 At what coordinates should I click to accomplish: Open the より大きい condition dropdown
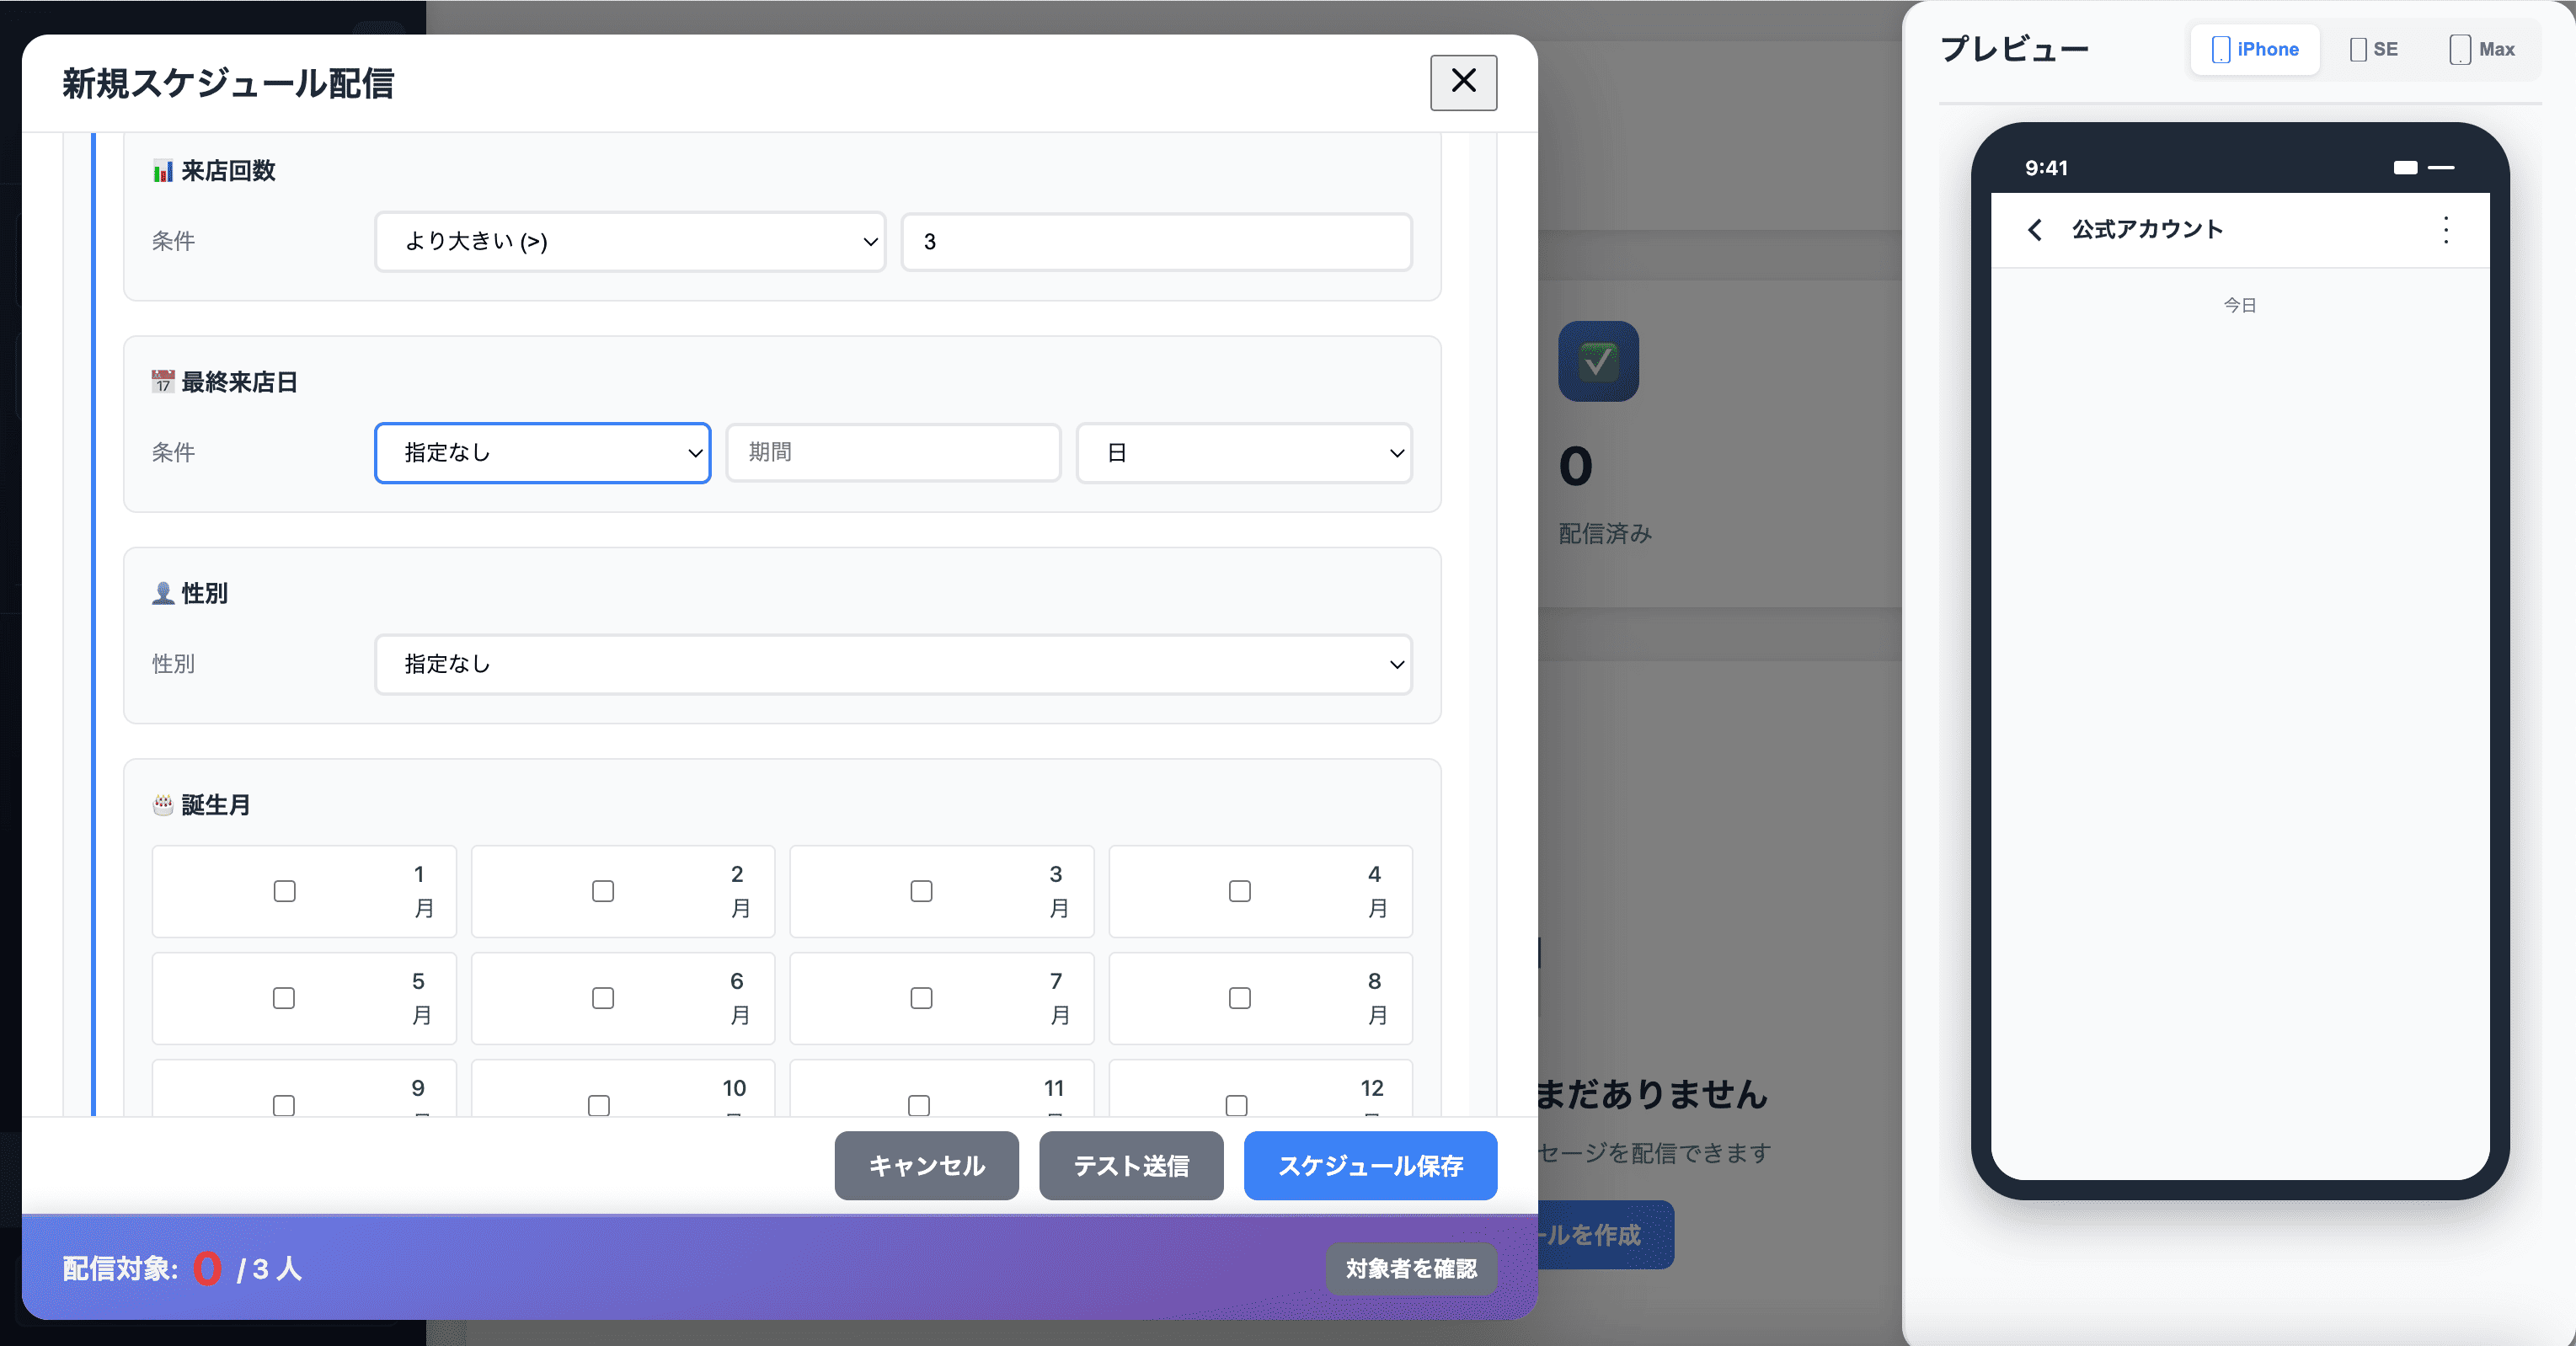(x=629, y=241)
